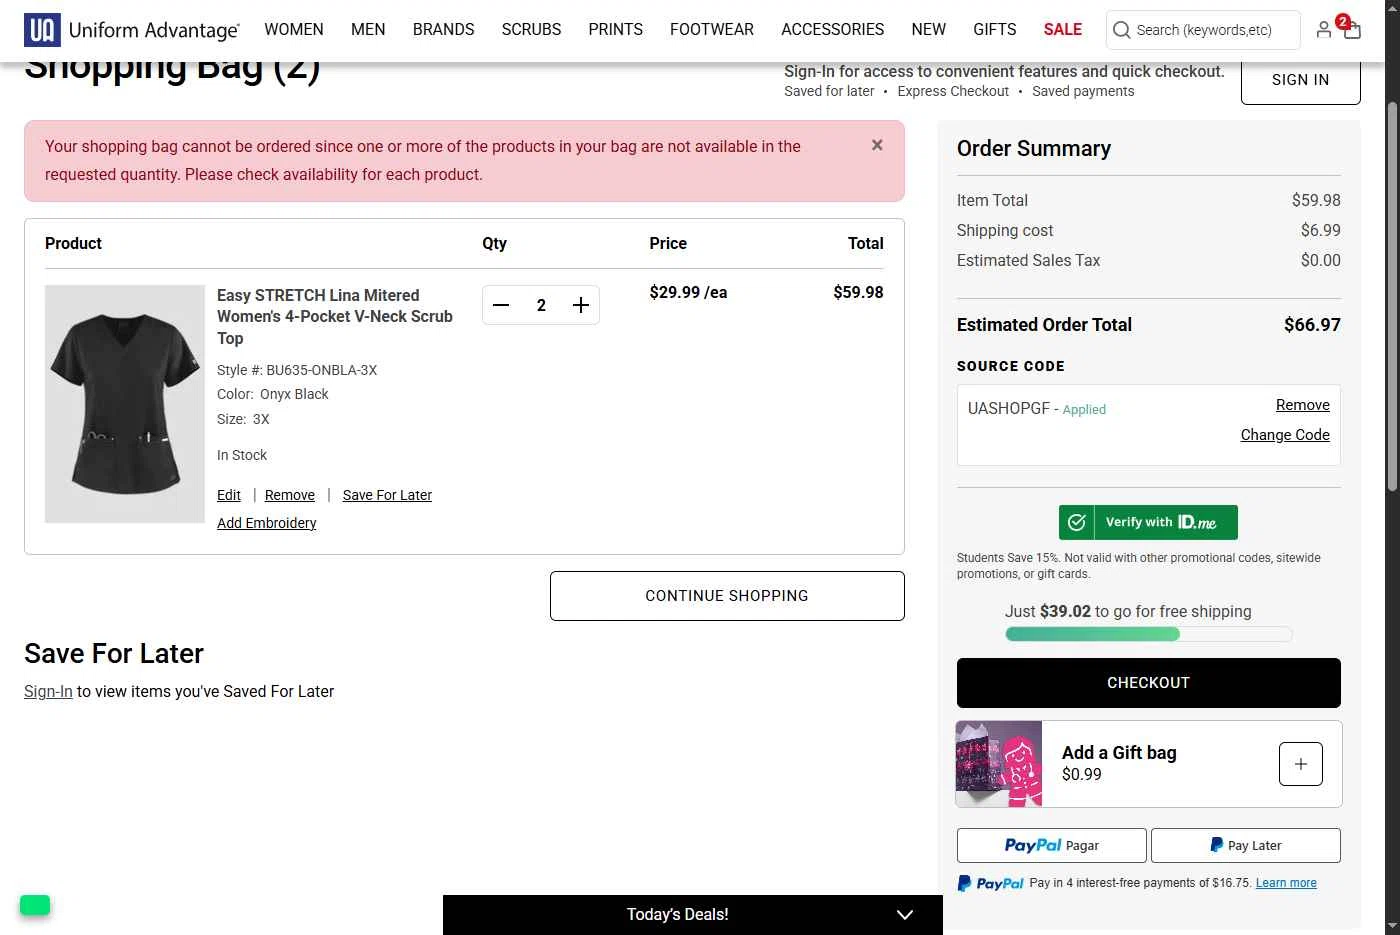The height and width of the screenshot is (935, 1400).
Task: Open the scrub top product thumbnail
Action: (x=125, y=403)
